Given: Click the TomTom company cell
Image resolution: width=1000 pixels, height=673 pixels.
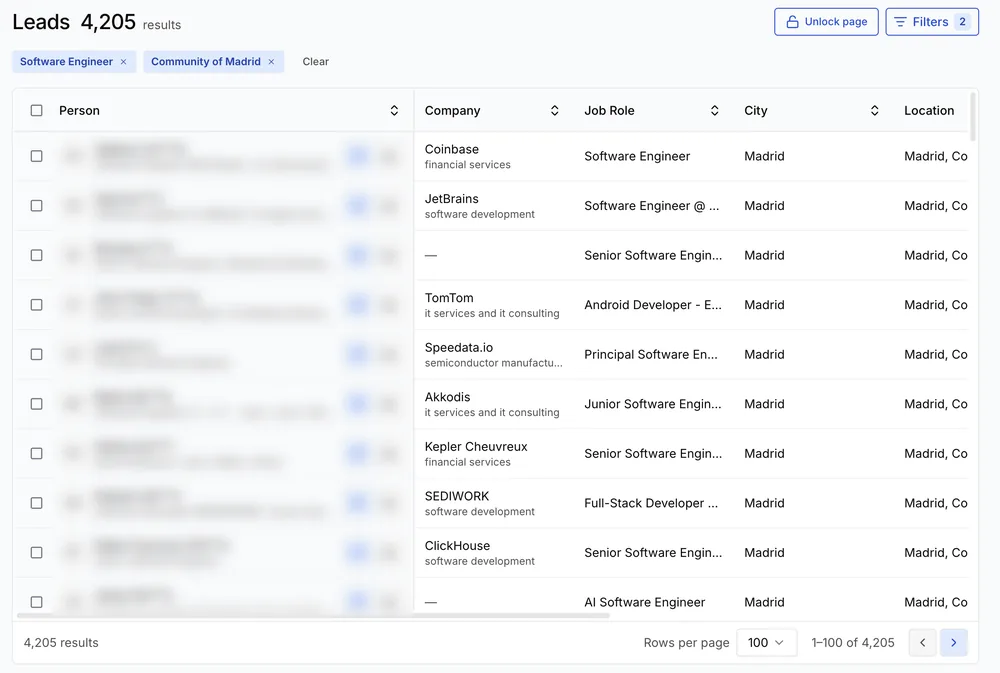Looking at the screenshot, I should 492,305.
